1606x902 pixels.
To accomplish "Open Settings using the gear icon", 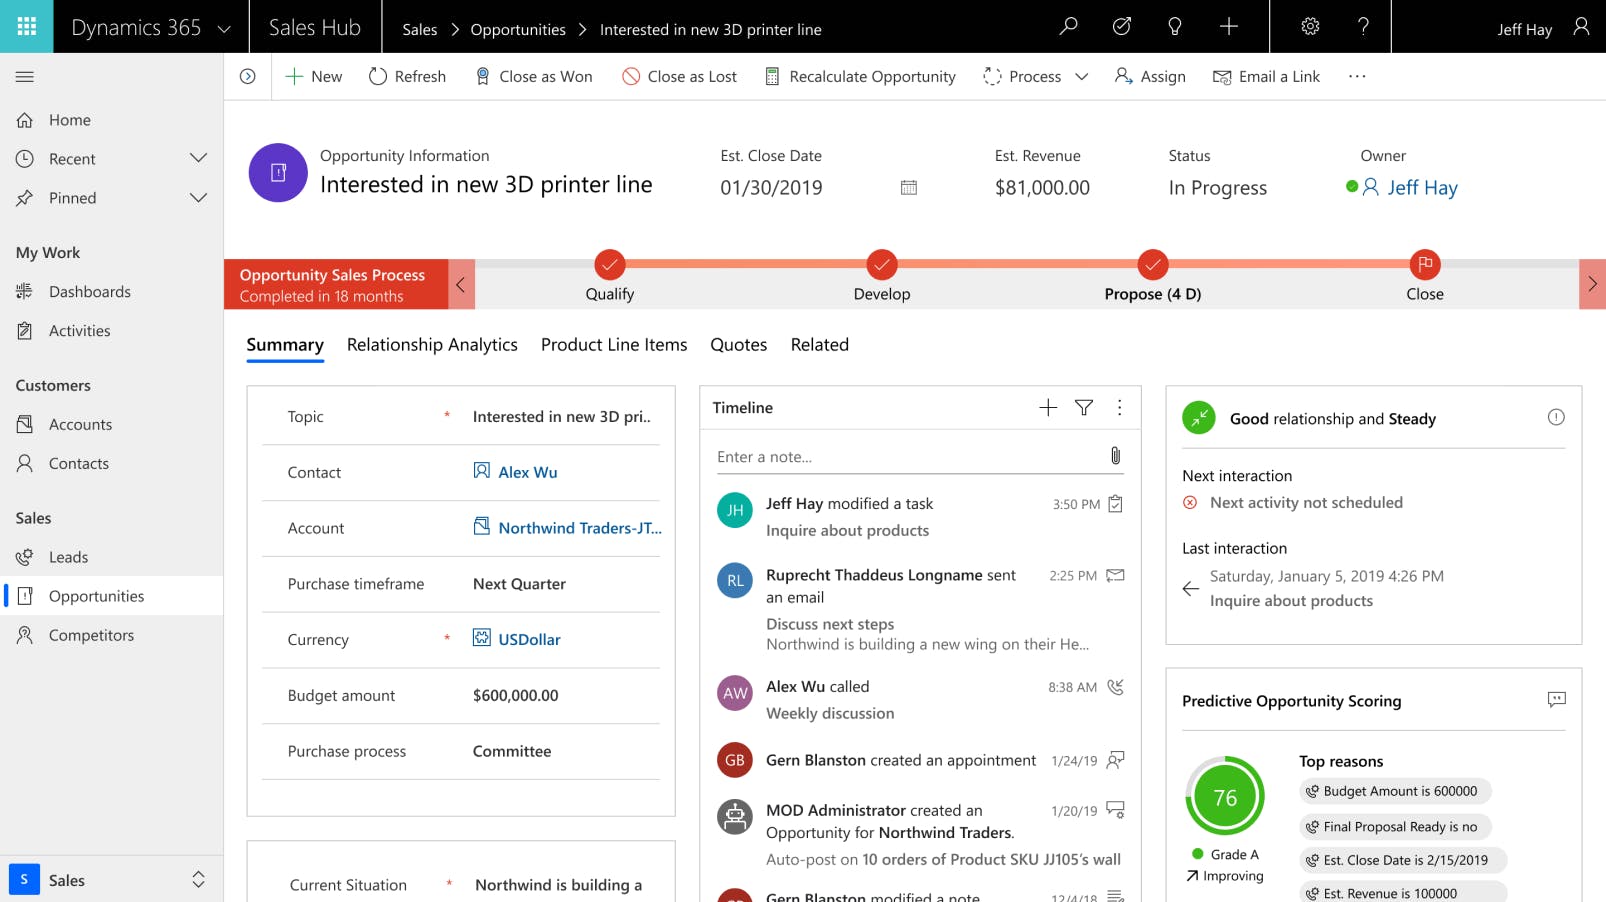I will coord(1310,27).
